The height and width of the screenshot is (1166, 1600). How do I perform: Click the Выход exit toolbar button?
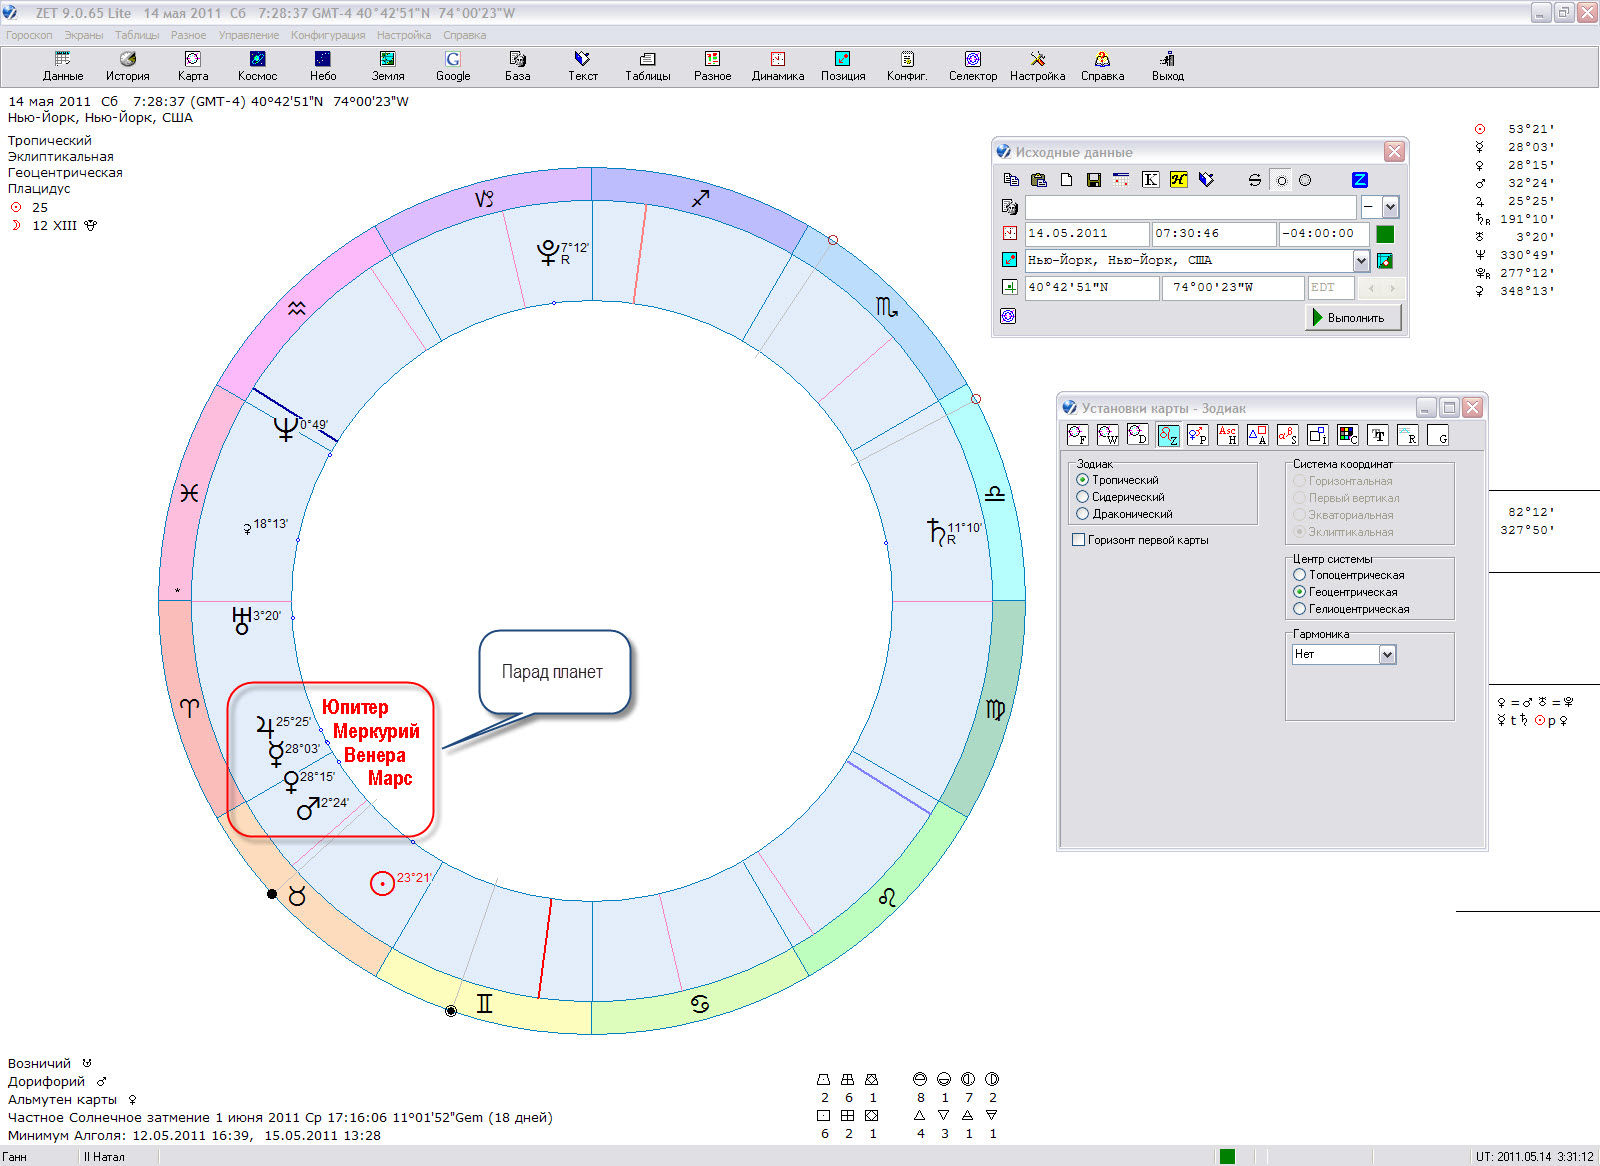tap(1167, 66)
